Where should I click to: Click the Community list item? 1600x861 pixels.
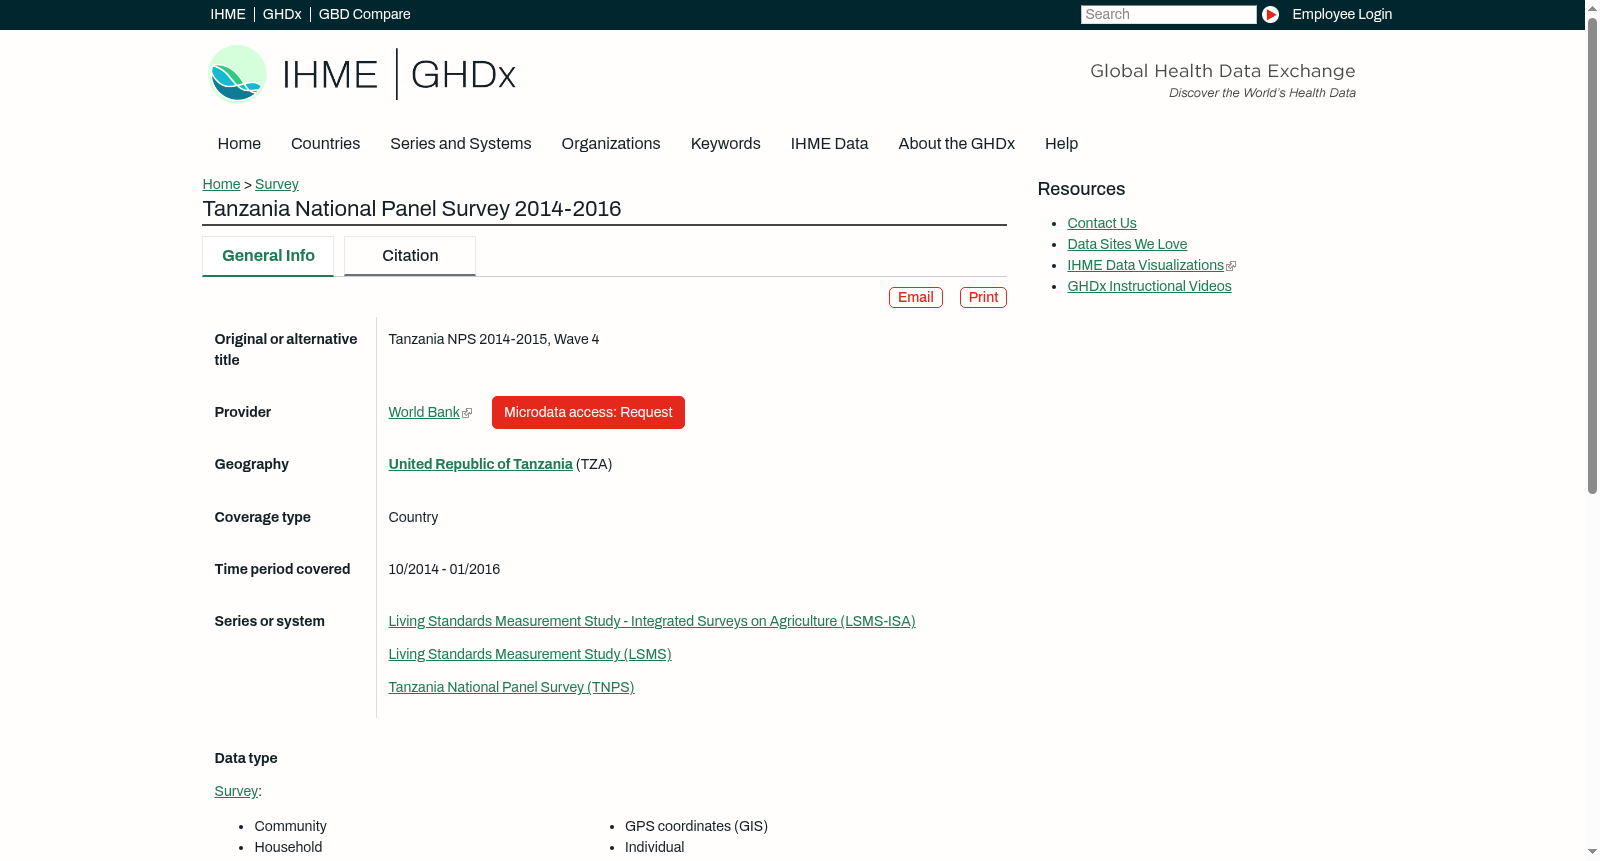(x=290, y=826)
